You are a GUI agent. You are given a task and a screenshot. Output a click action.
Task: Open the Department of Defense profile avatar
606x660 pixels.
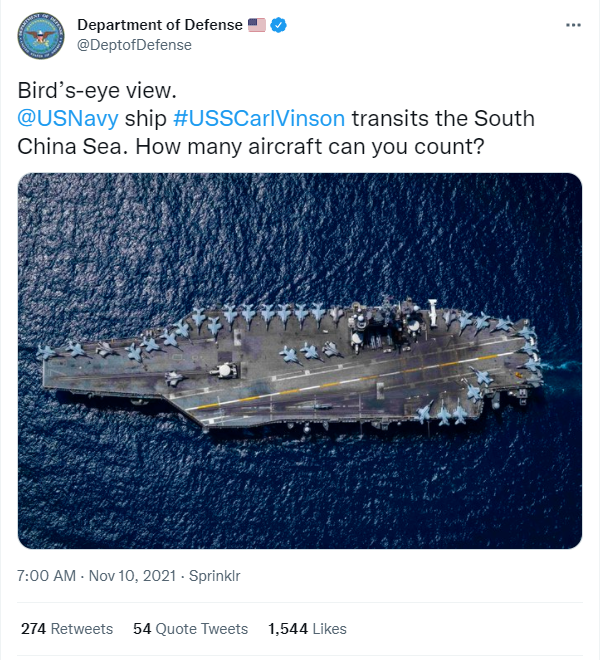coord(41,35)
